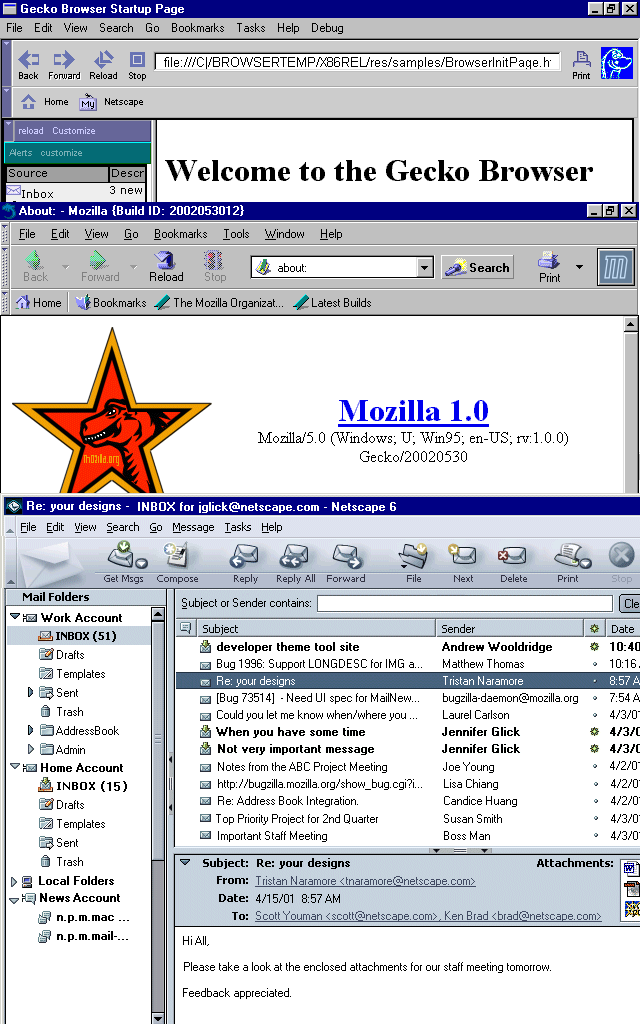Toggle flag on 'Not very important message'
Viewport: 640px width, 1024px height.
[594, 749]
